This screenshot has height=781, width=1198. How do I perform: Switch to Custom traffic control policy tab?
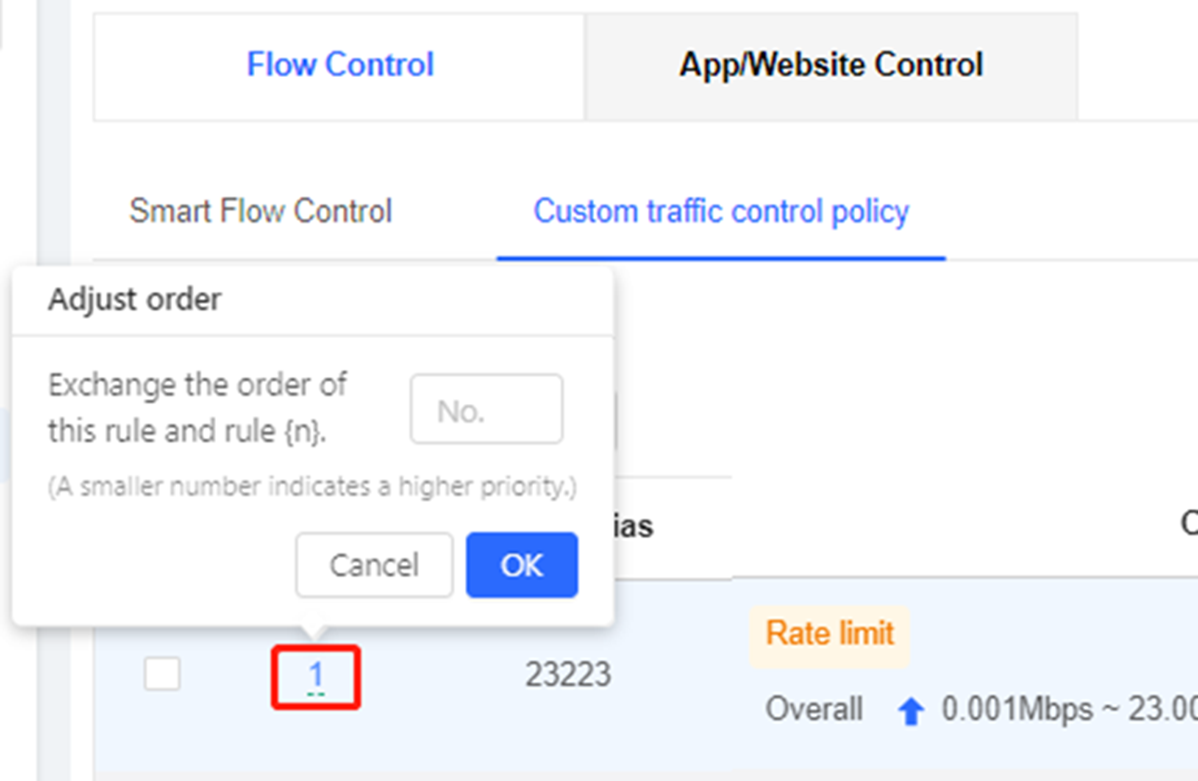coord(721,211)
